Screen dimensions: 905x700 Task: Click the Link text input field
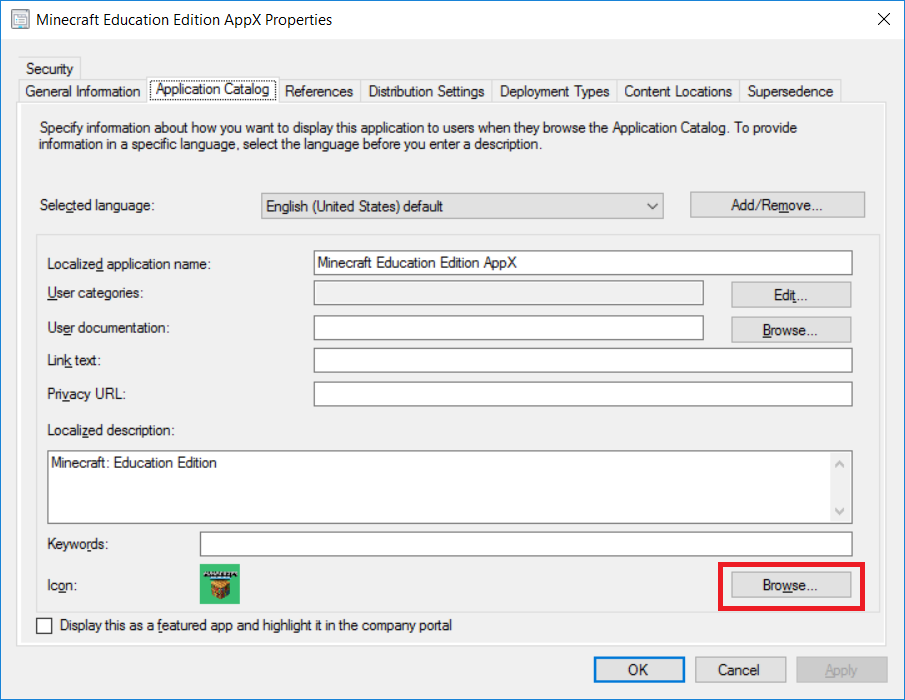tap(583, 361)
